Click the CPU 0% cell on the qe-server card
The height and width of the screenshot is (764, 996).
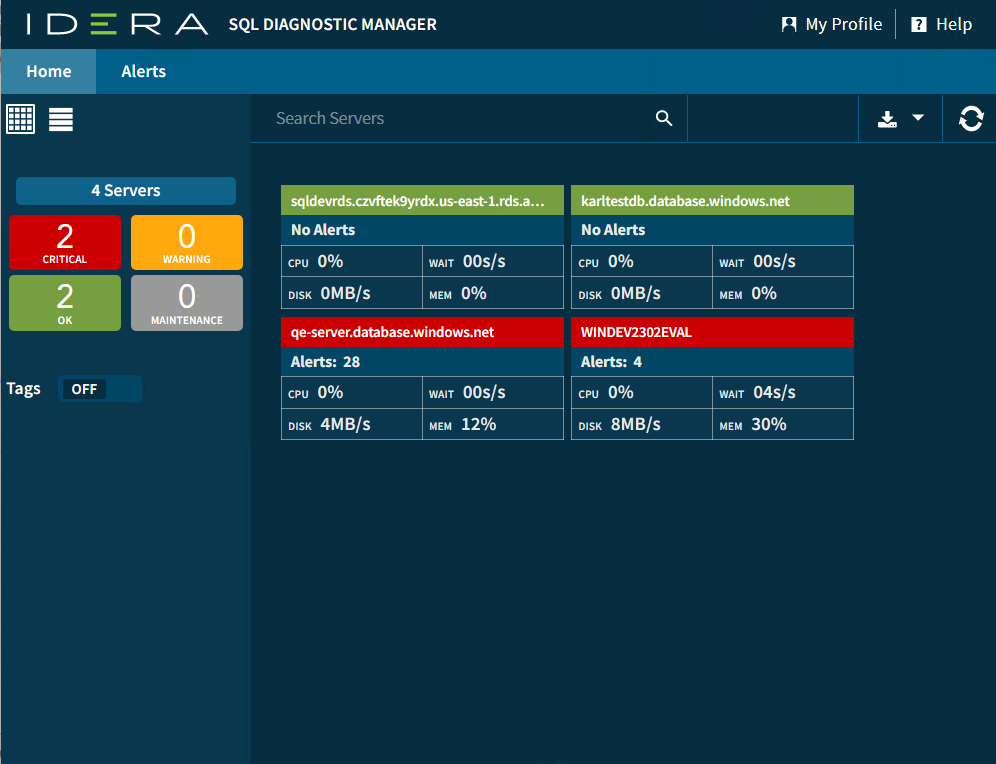point(352,392)
